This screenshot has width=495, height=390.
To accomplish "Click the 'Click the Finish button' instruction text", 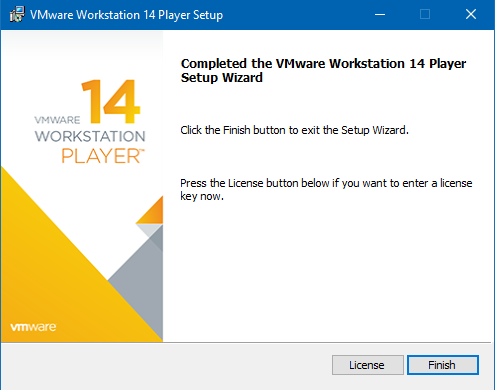I will [294, 130].
